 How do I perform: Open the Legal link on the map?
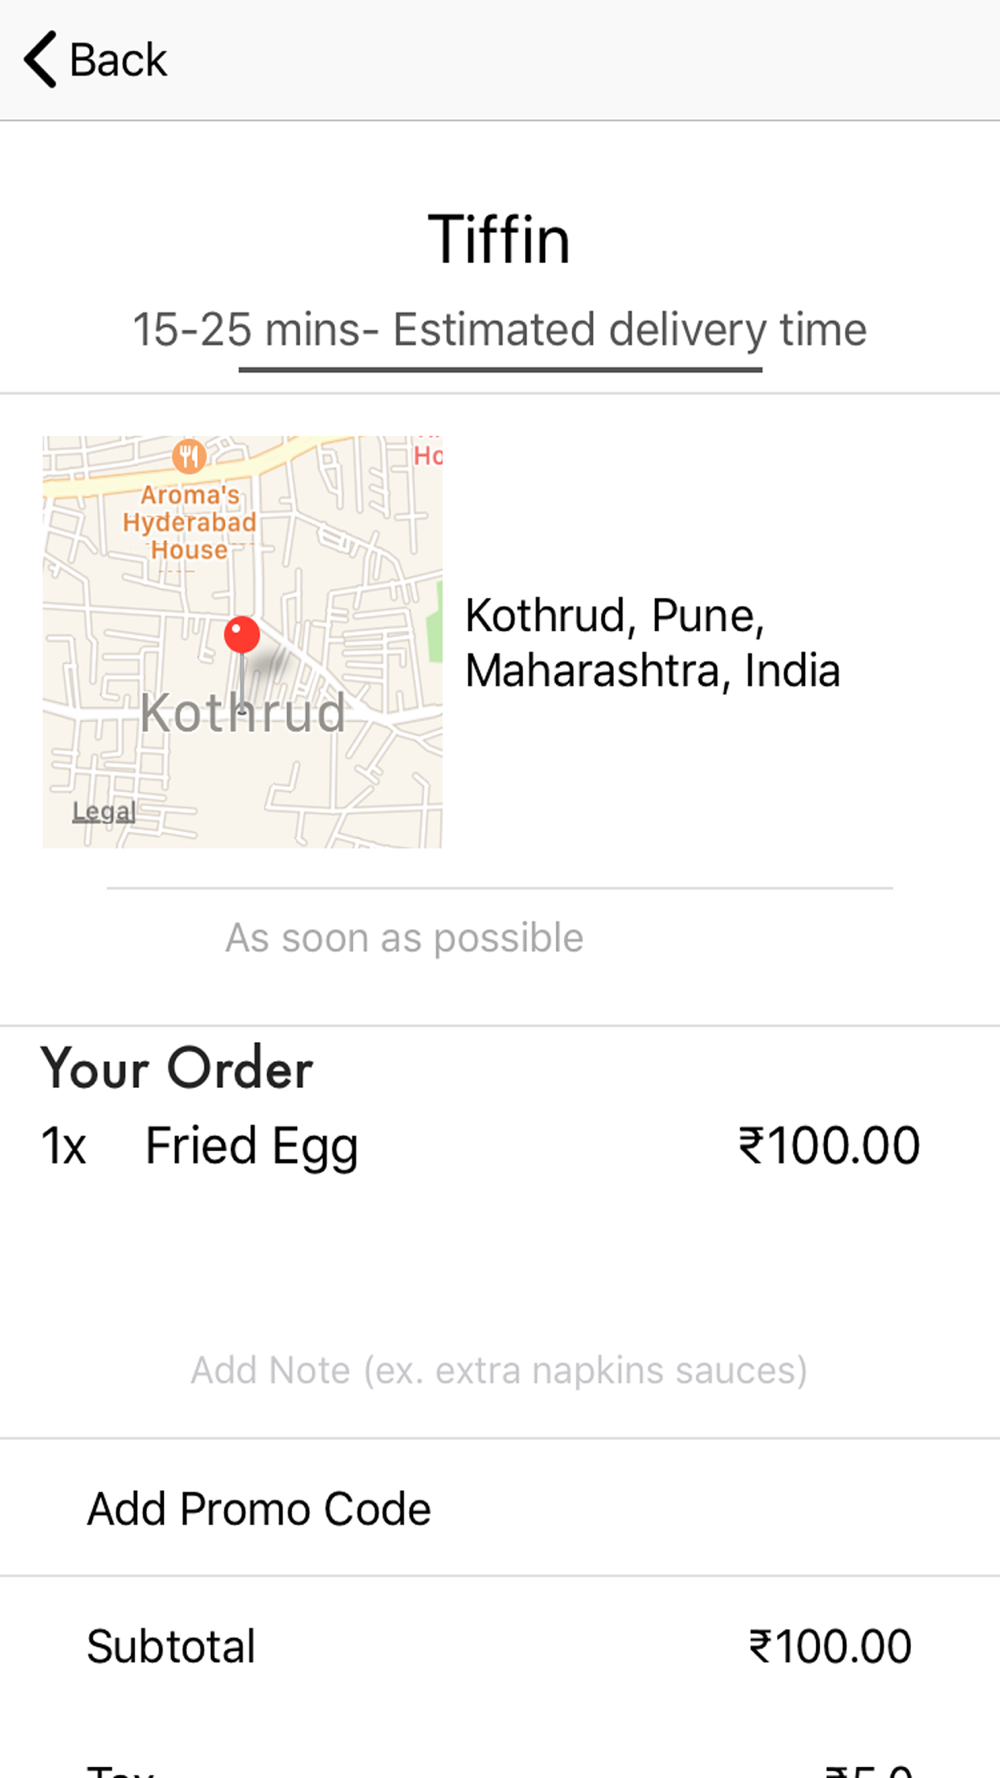(x=103, y=811)
